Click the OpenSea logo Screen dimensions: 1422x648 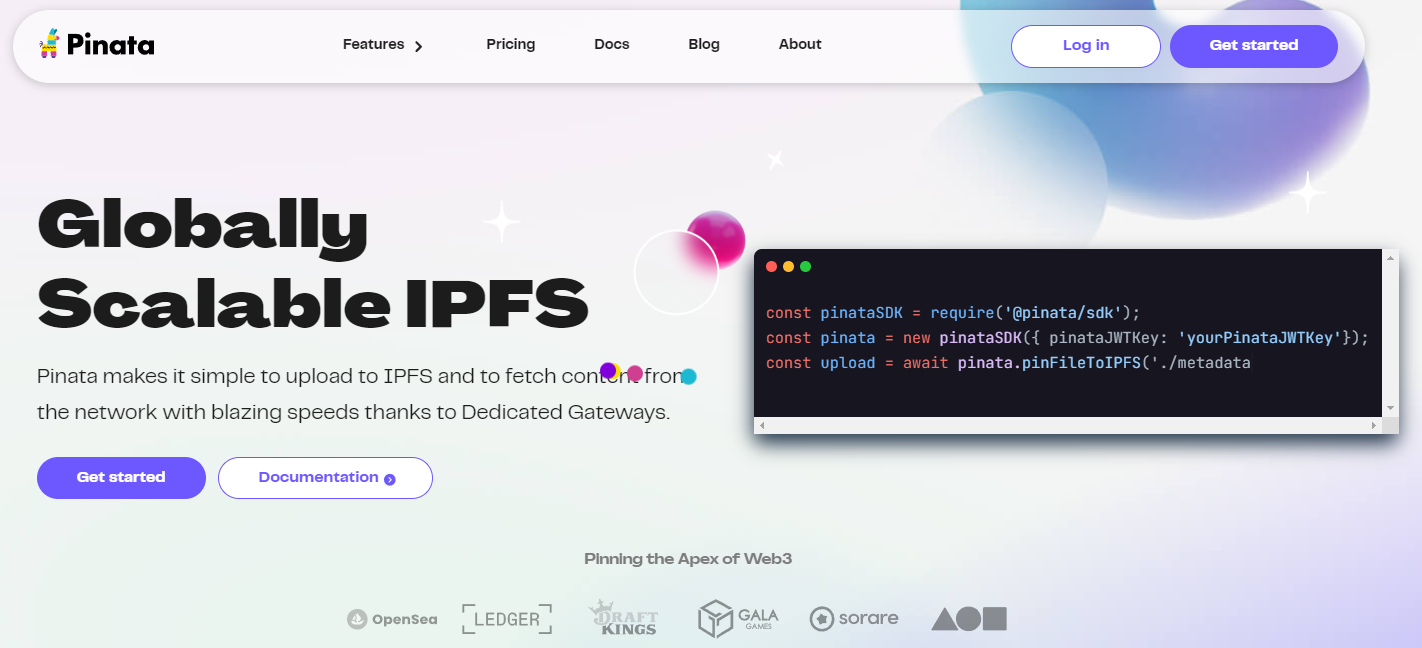coord(392,619)
